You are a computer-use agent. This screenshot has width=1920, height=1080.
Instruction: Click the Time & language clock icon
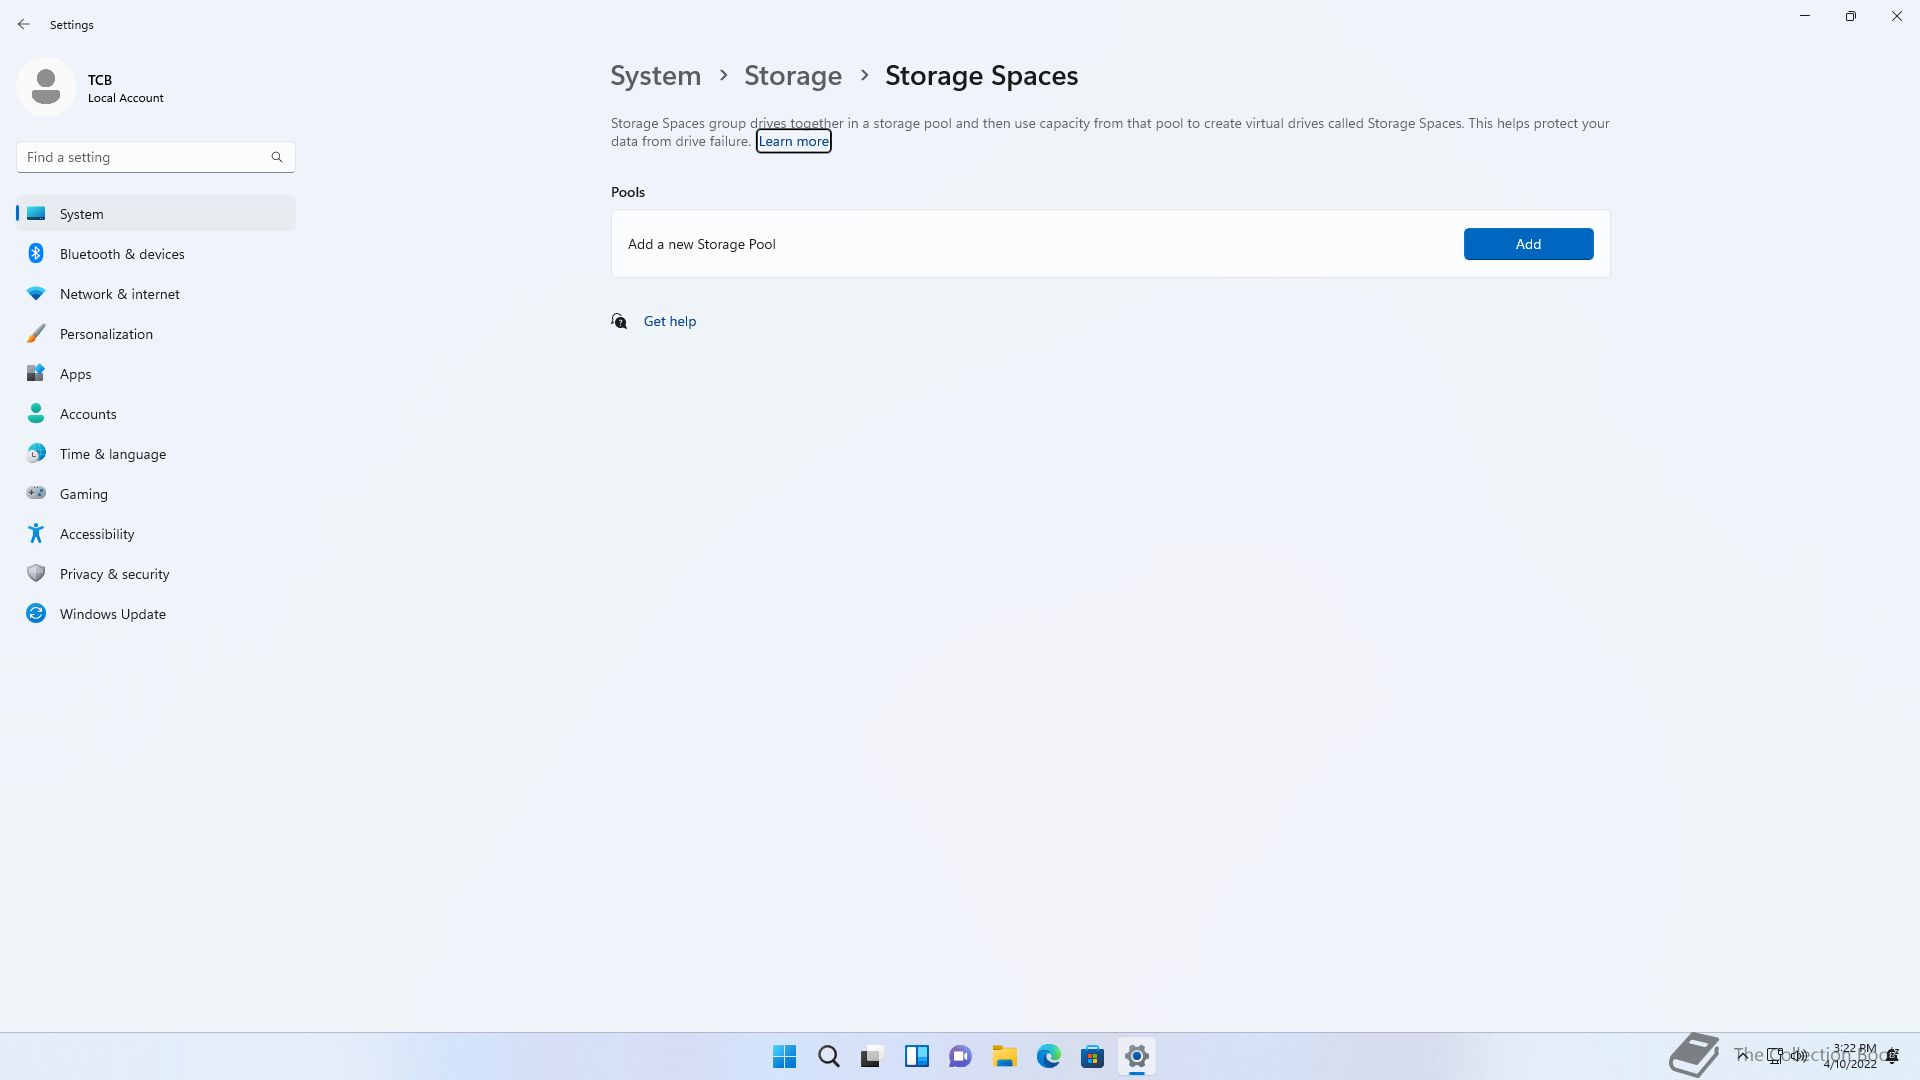click(36, 454)
